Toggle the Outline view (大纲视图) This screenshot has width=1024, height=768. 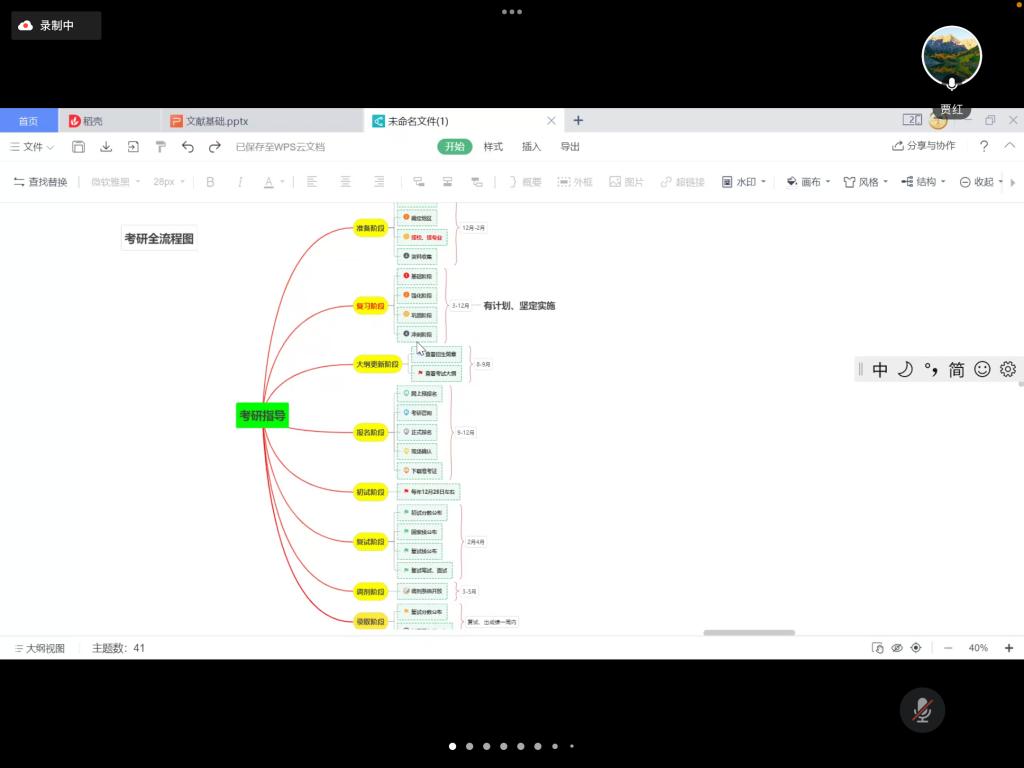[x=40, y=648]
